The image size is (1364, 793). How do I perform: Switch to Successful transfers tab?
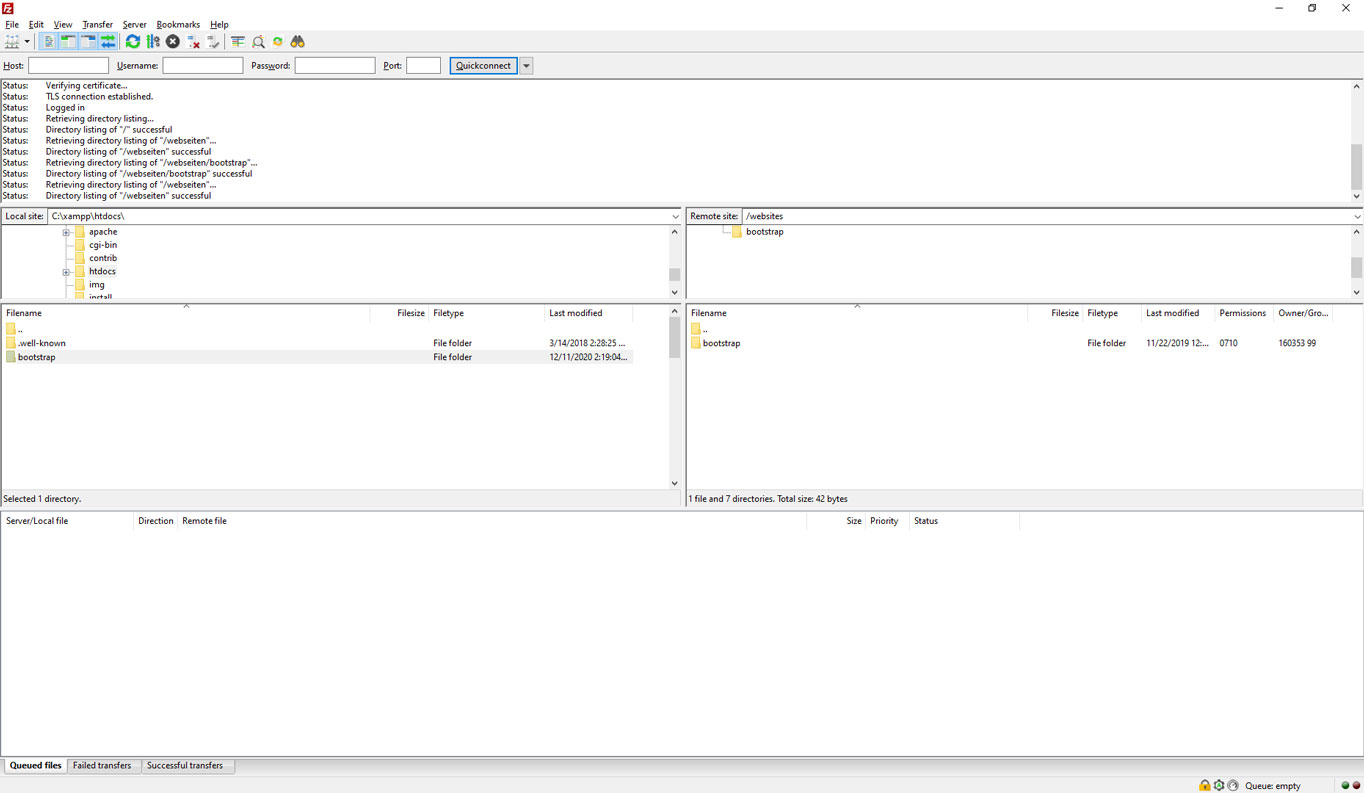click(x=185, y=766)
